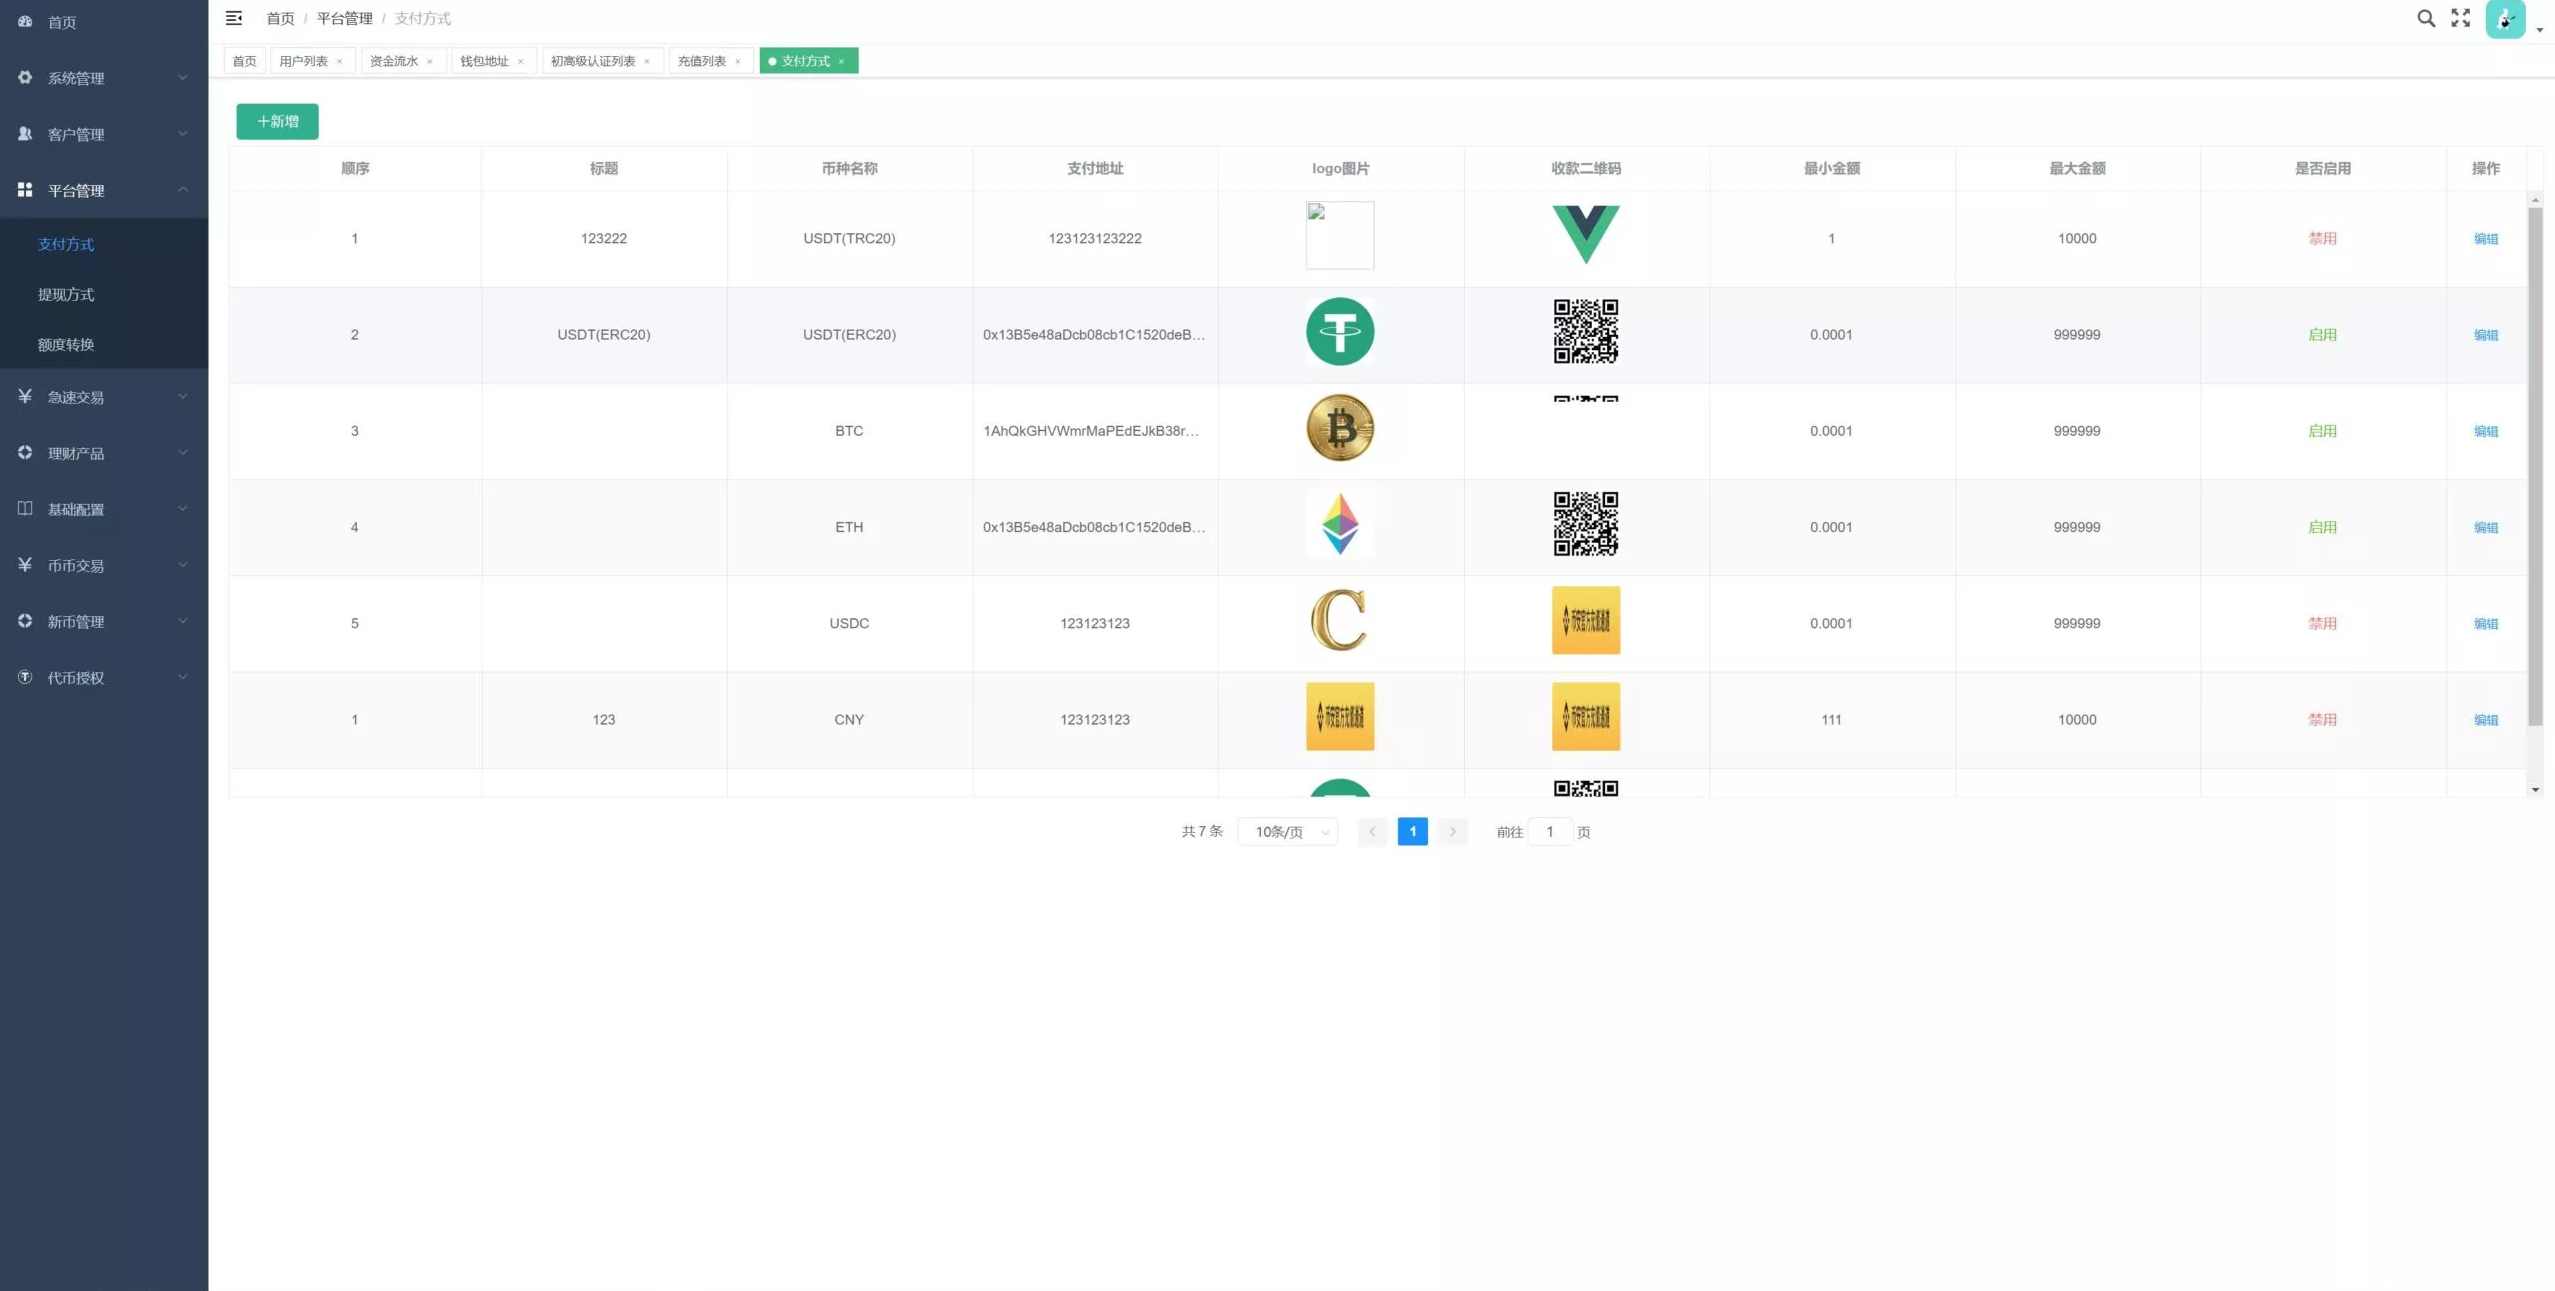
Task: Click 编辑 link for BTC row
Action: point(2485,431)
